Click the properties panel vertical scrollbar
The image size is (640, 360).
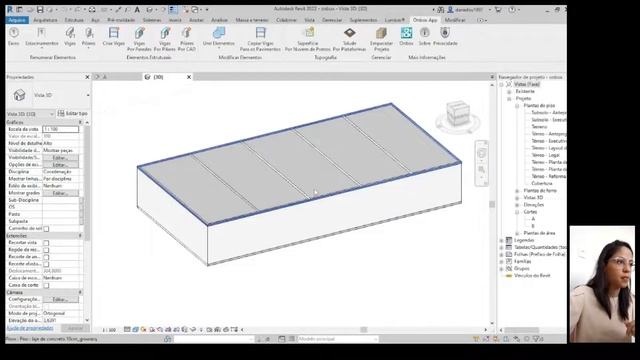tap(87, 184)
